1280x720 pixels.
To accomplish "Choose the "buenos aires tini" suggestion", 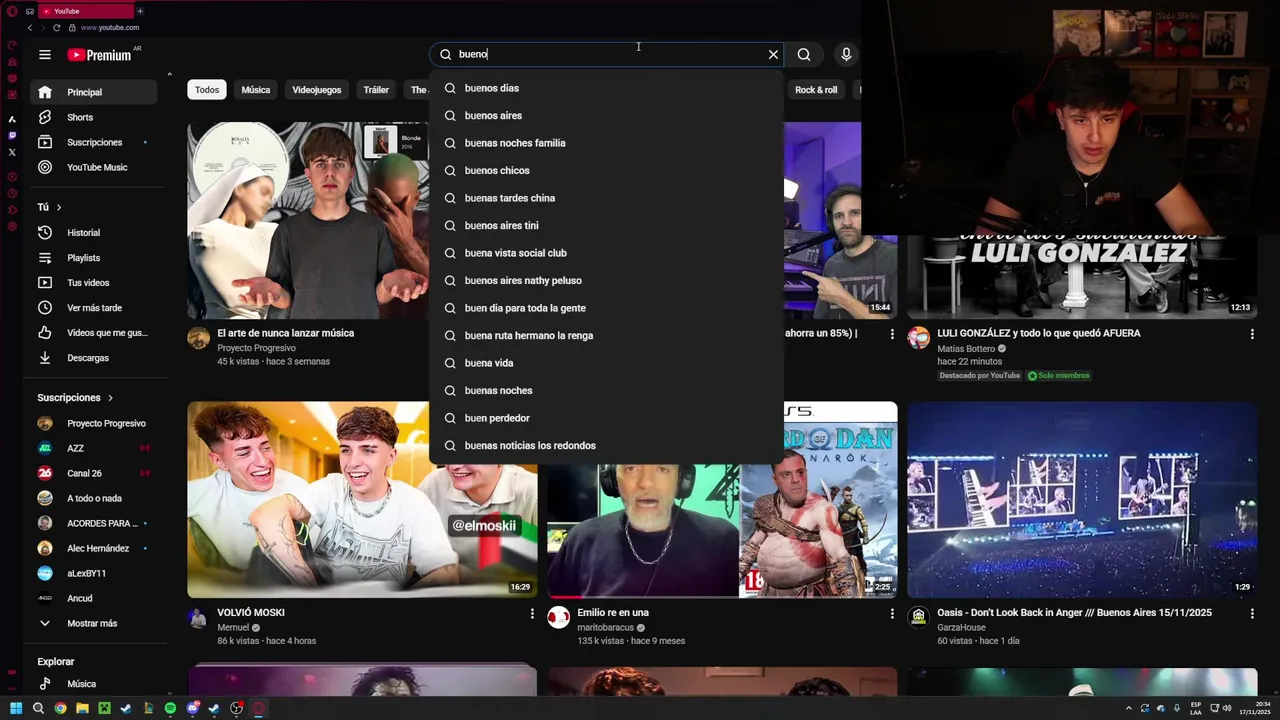I will coord(606,226).
